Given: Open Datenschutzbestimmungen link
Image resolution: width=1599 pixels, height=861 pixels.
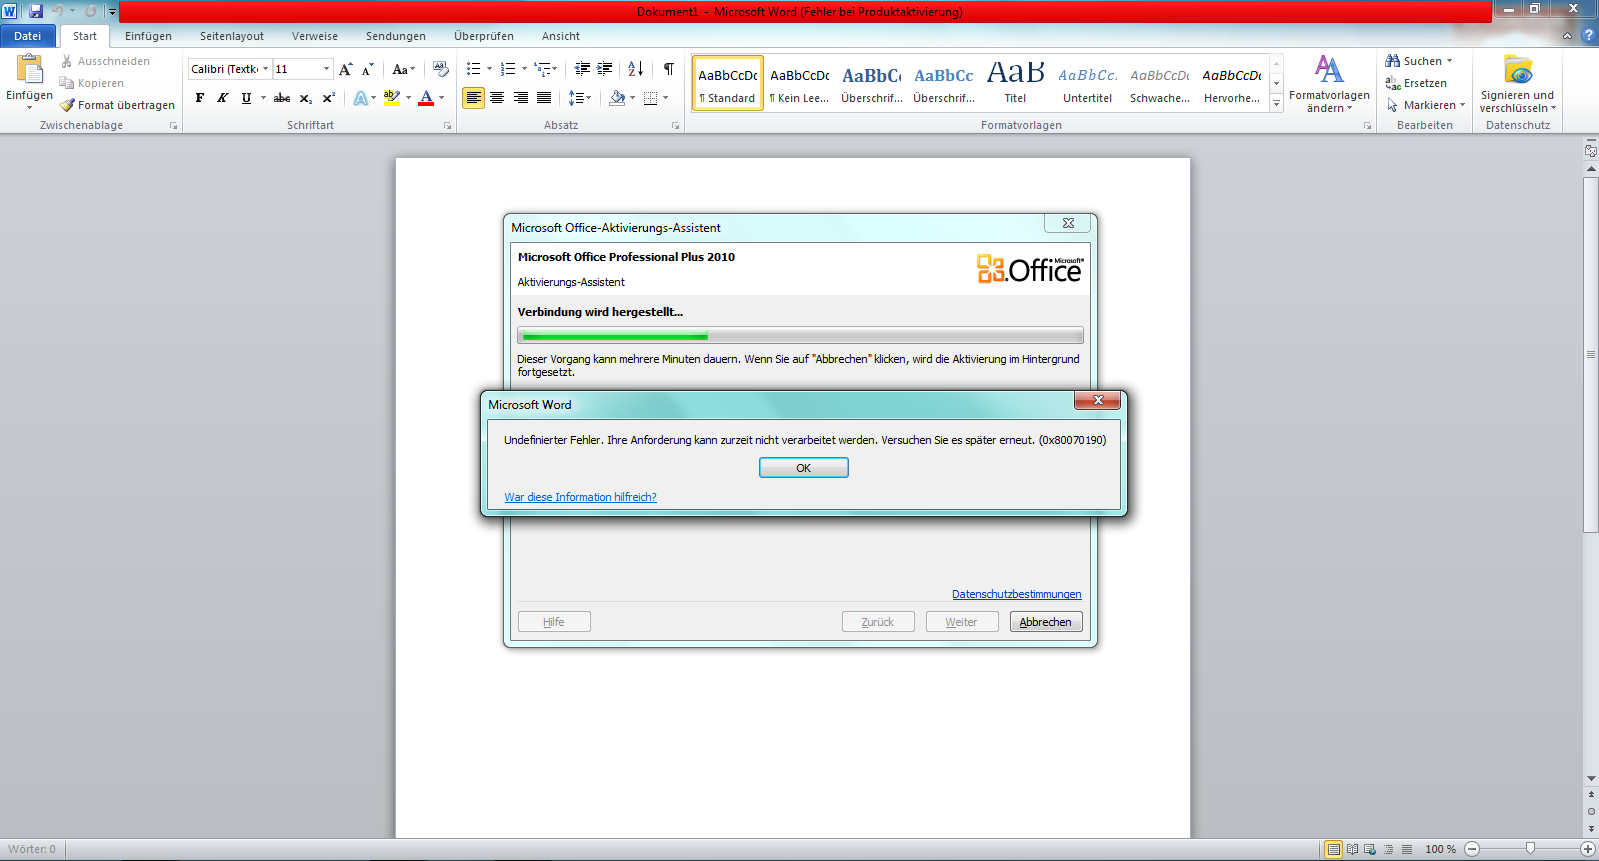Looking at the screenshot, I should click(x=1016, y=594).
